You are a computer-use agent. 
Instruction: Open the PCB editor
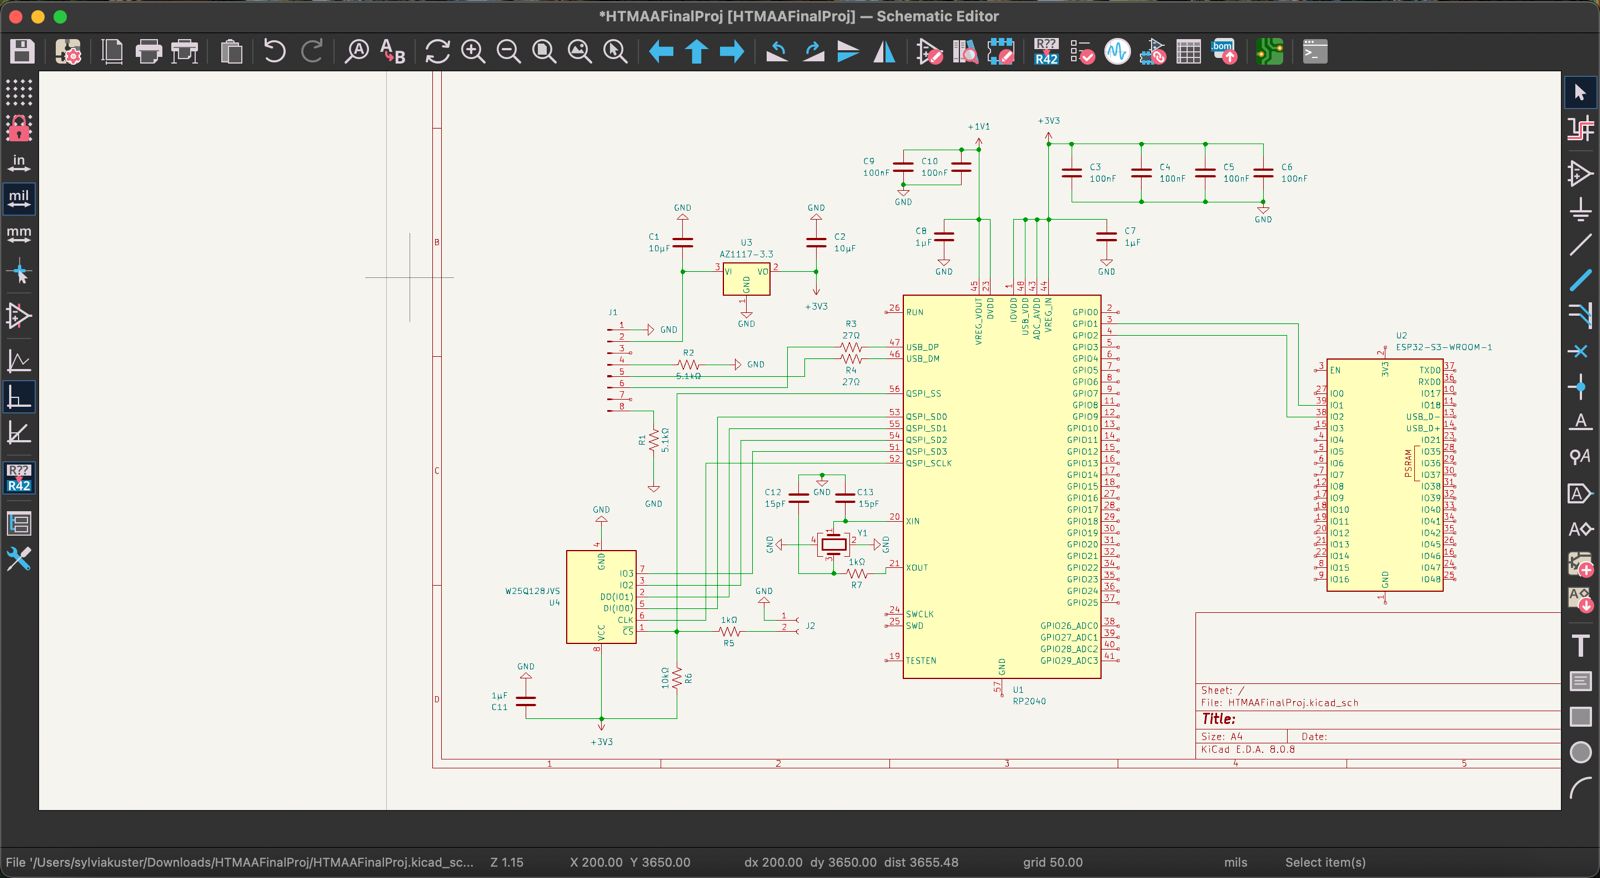(x=1270, y=52)
